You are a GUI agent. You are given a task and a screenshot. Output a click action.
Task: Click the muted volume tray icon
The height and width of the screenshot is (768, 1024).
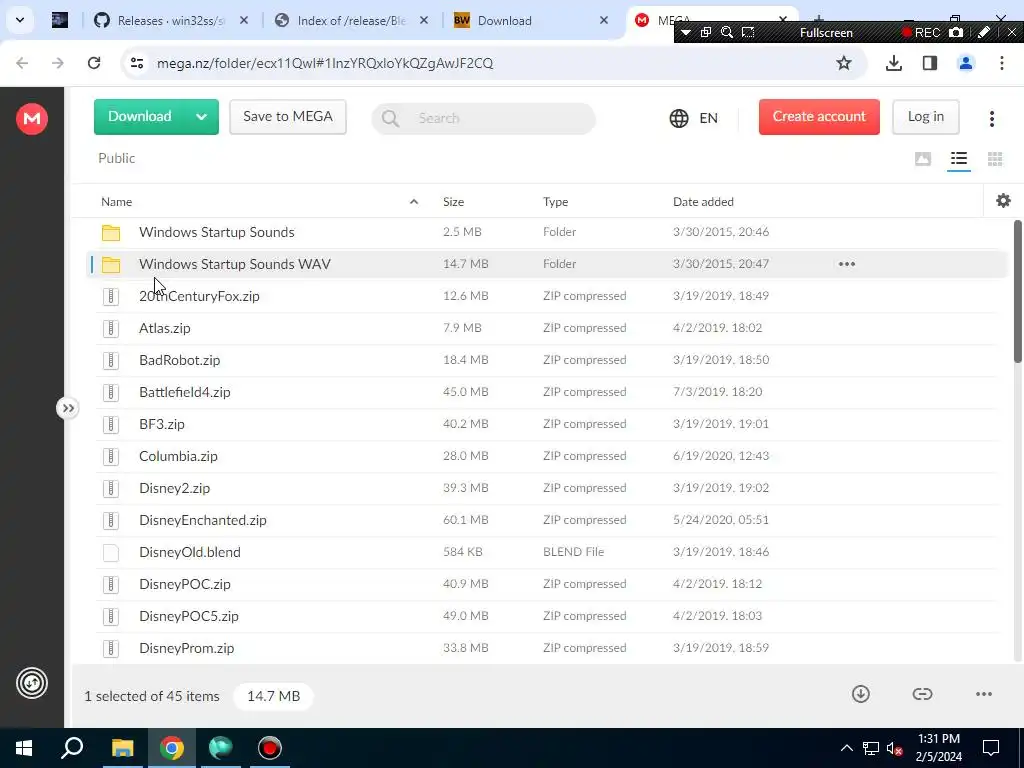click(895, 748)
